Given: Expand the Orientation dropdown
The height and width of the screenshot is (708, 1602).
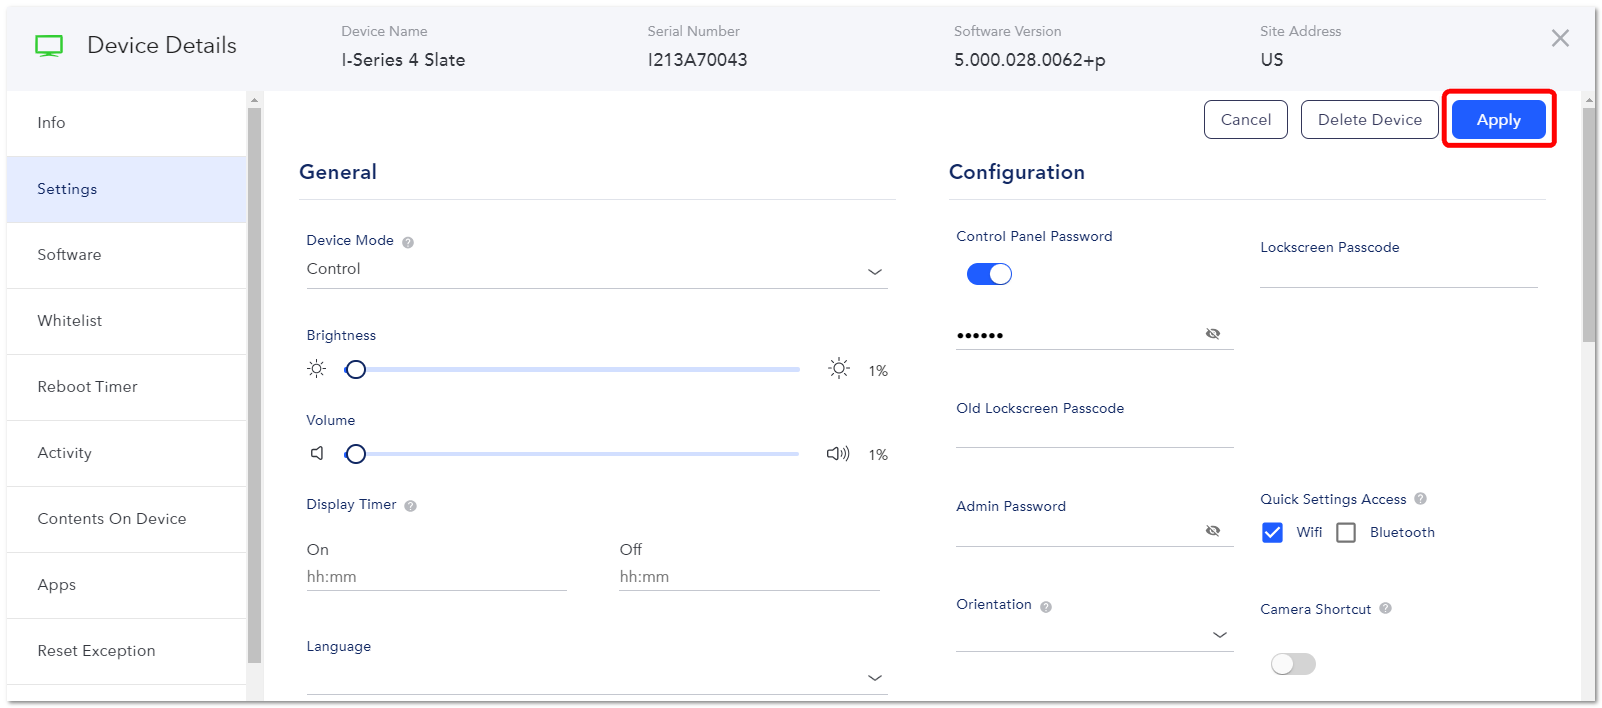Looking at the screenshot, I should (1095, 635).
